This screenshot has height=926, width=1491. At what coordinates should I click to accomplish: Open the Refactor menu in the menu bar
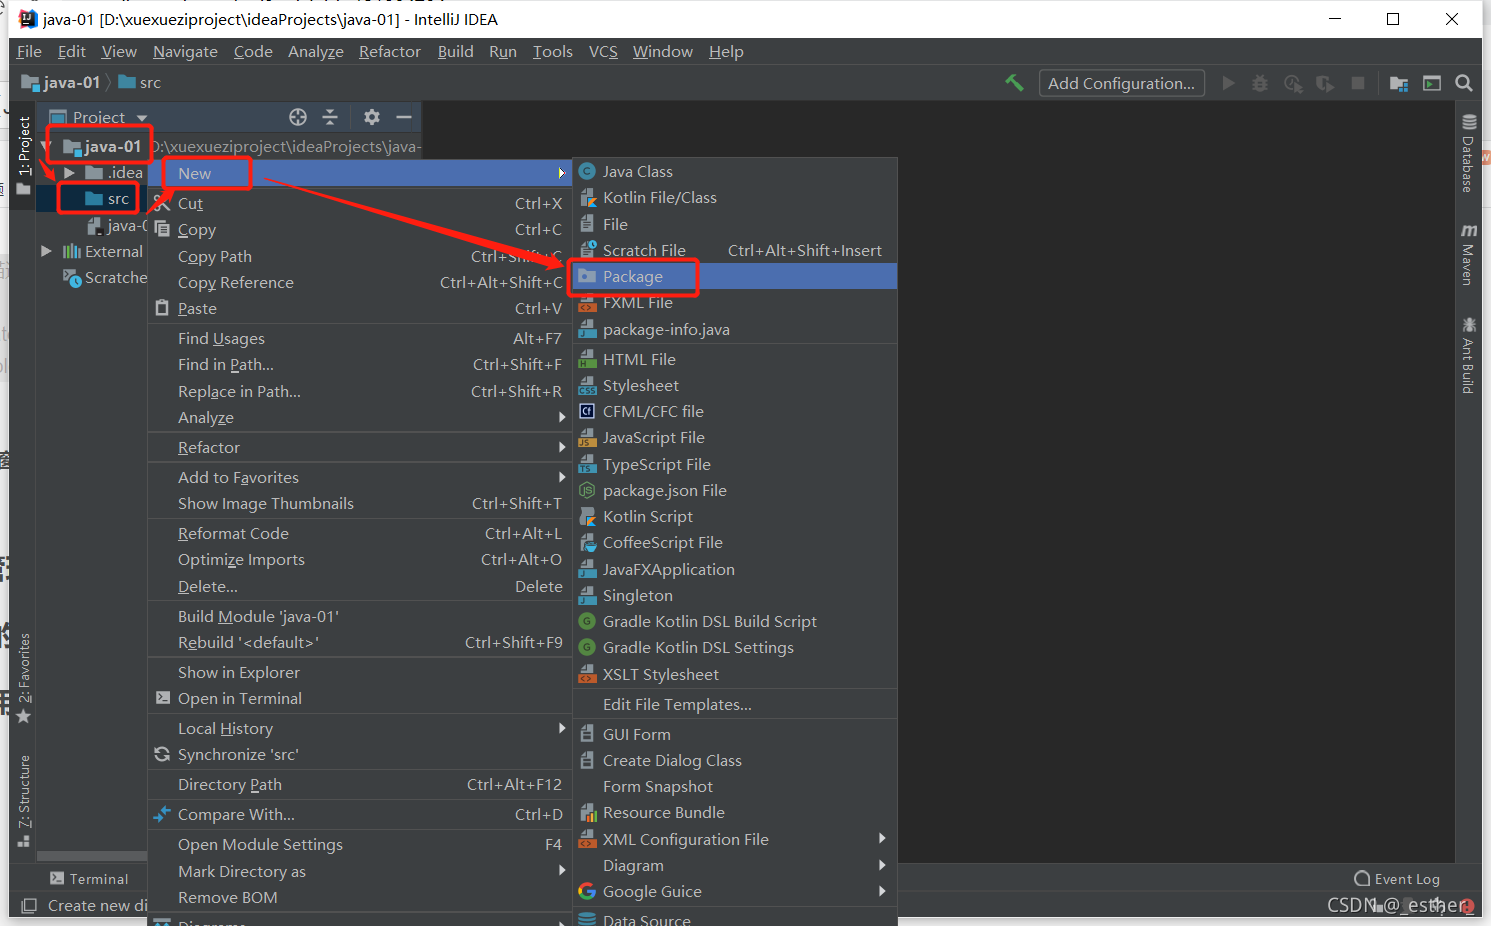coord(390,51)
